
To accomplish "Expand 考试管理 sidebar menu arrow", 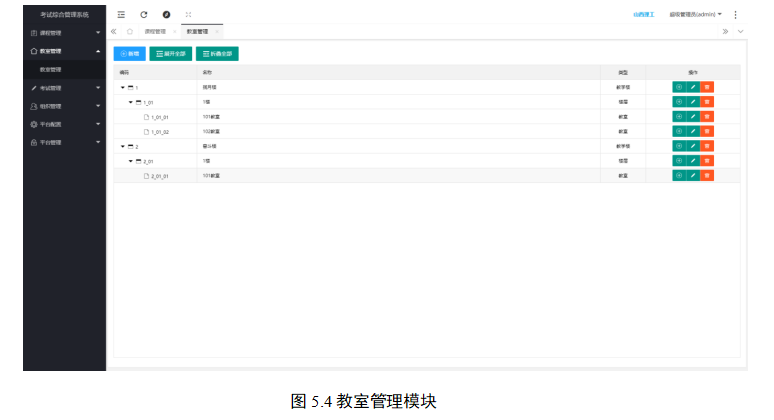I will pyautogui.click(x=98, y=88).
